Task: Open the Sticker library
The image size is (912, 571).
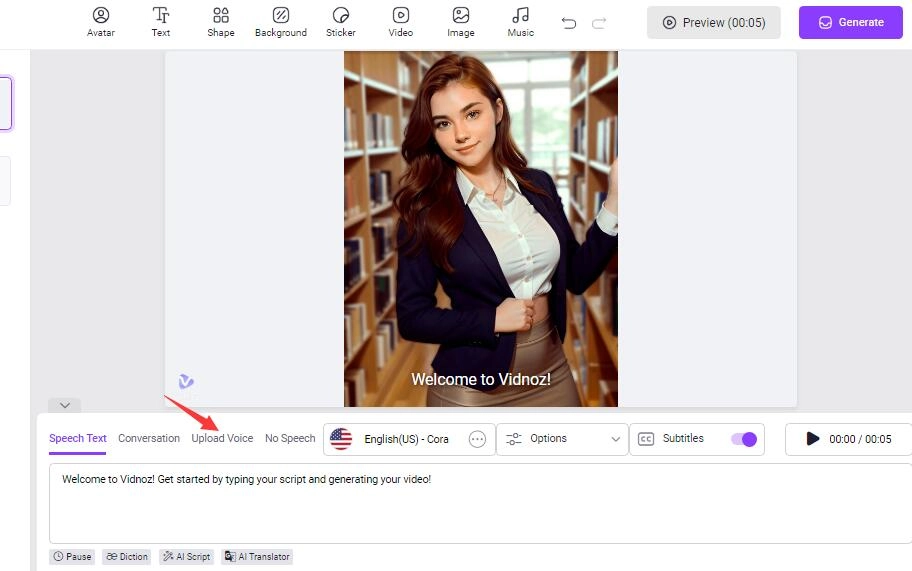Action: pyautogui.click(x=341, y=22)
